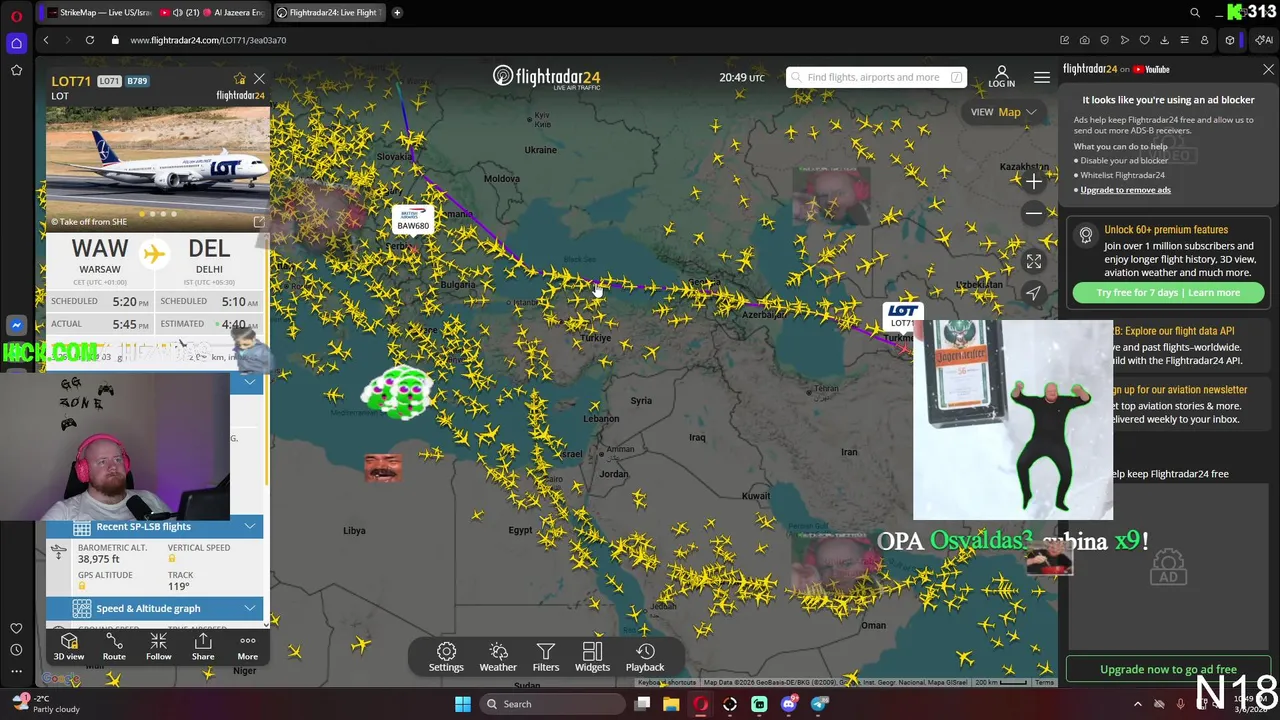Open weather widget showing -2°C
The image size is (1280, 720).
pos(46,704)
